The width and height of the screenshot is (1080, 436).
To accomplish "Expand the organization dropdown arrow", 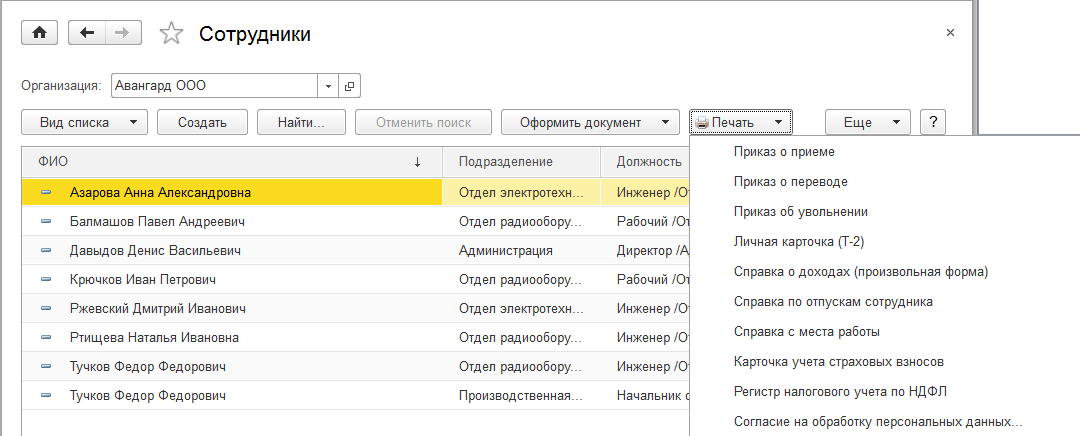I will tap(328, 86).
